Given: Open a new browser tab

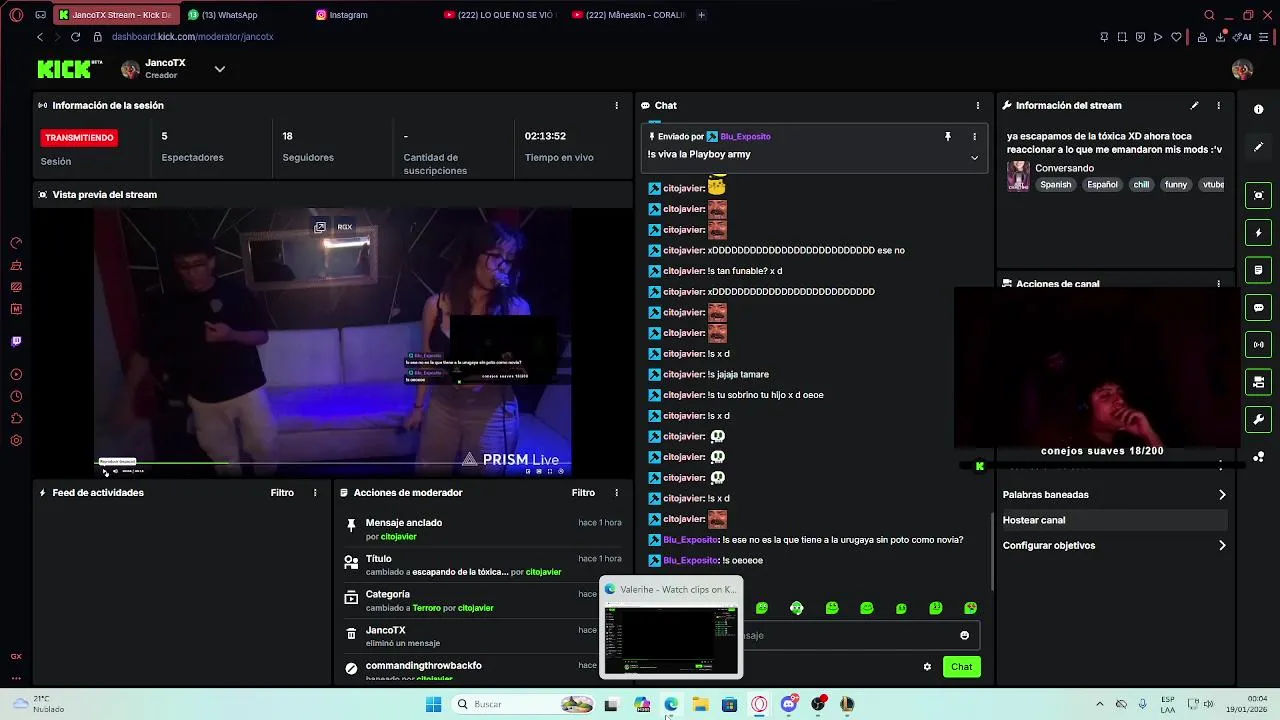Looking at the screenshot, I should point(701,15).
